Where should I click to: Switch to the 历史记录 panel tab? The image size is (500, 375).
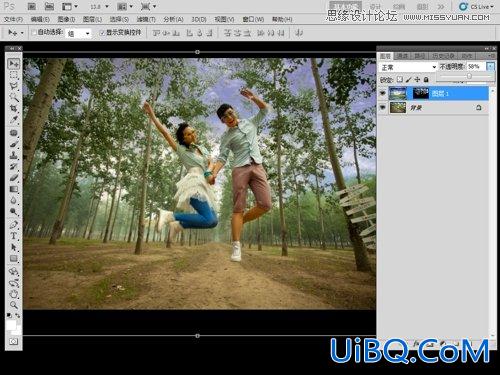[443, 56]
